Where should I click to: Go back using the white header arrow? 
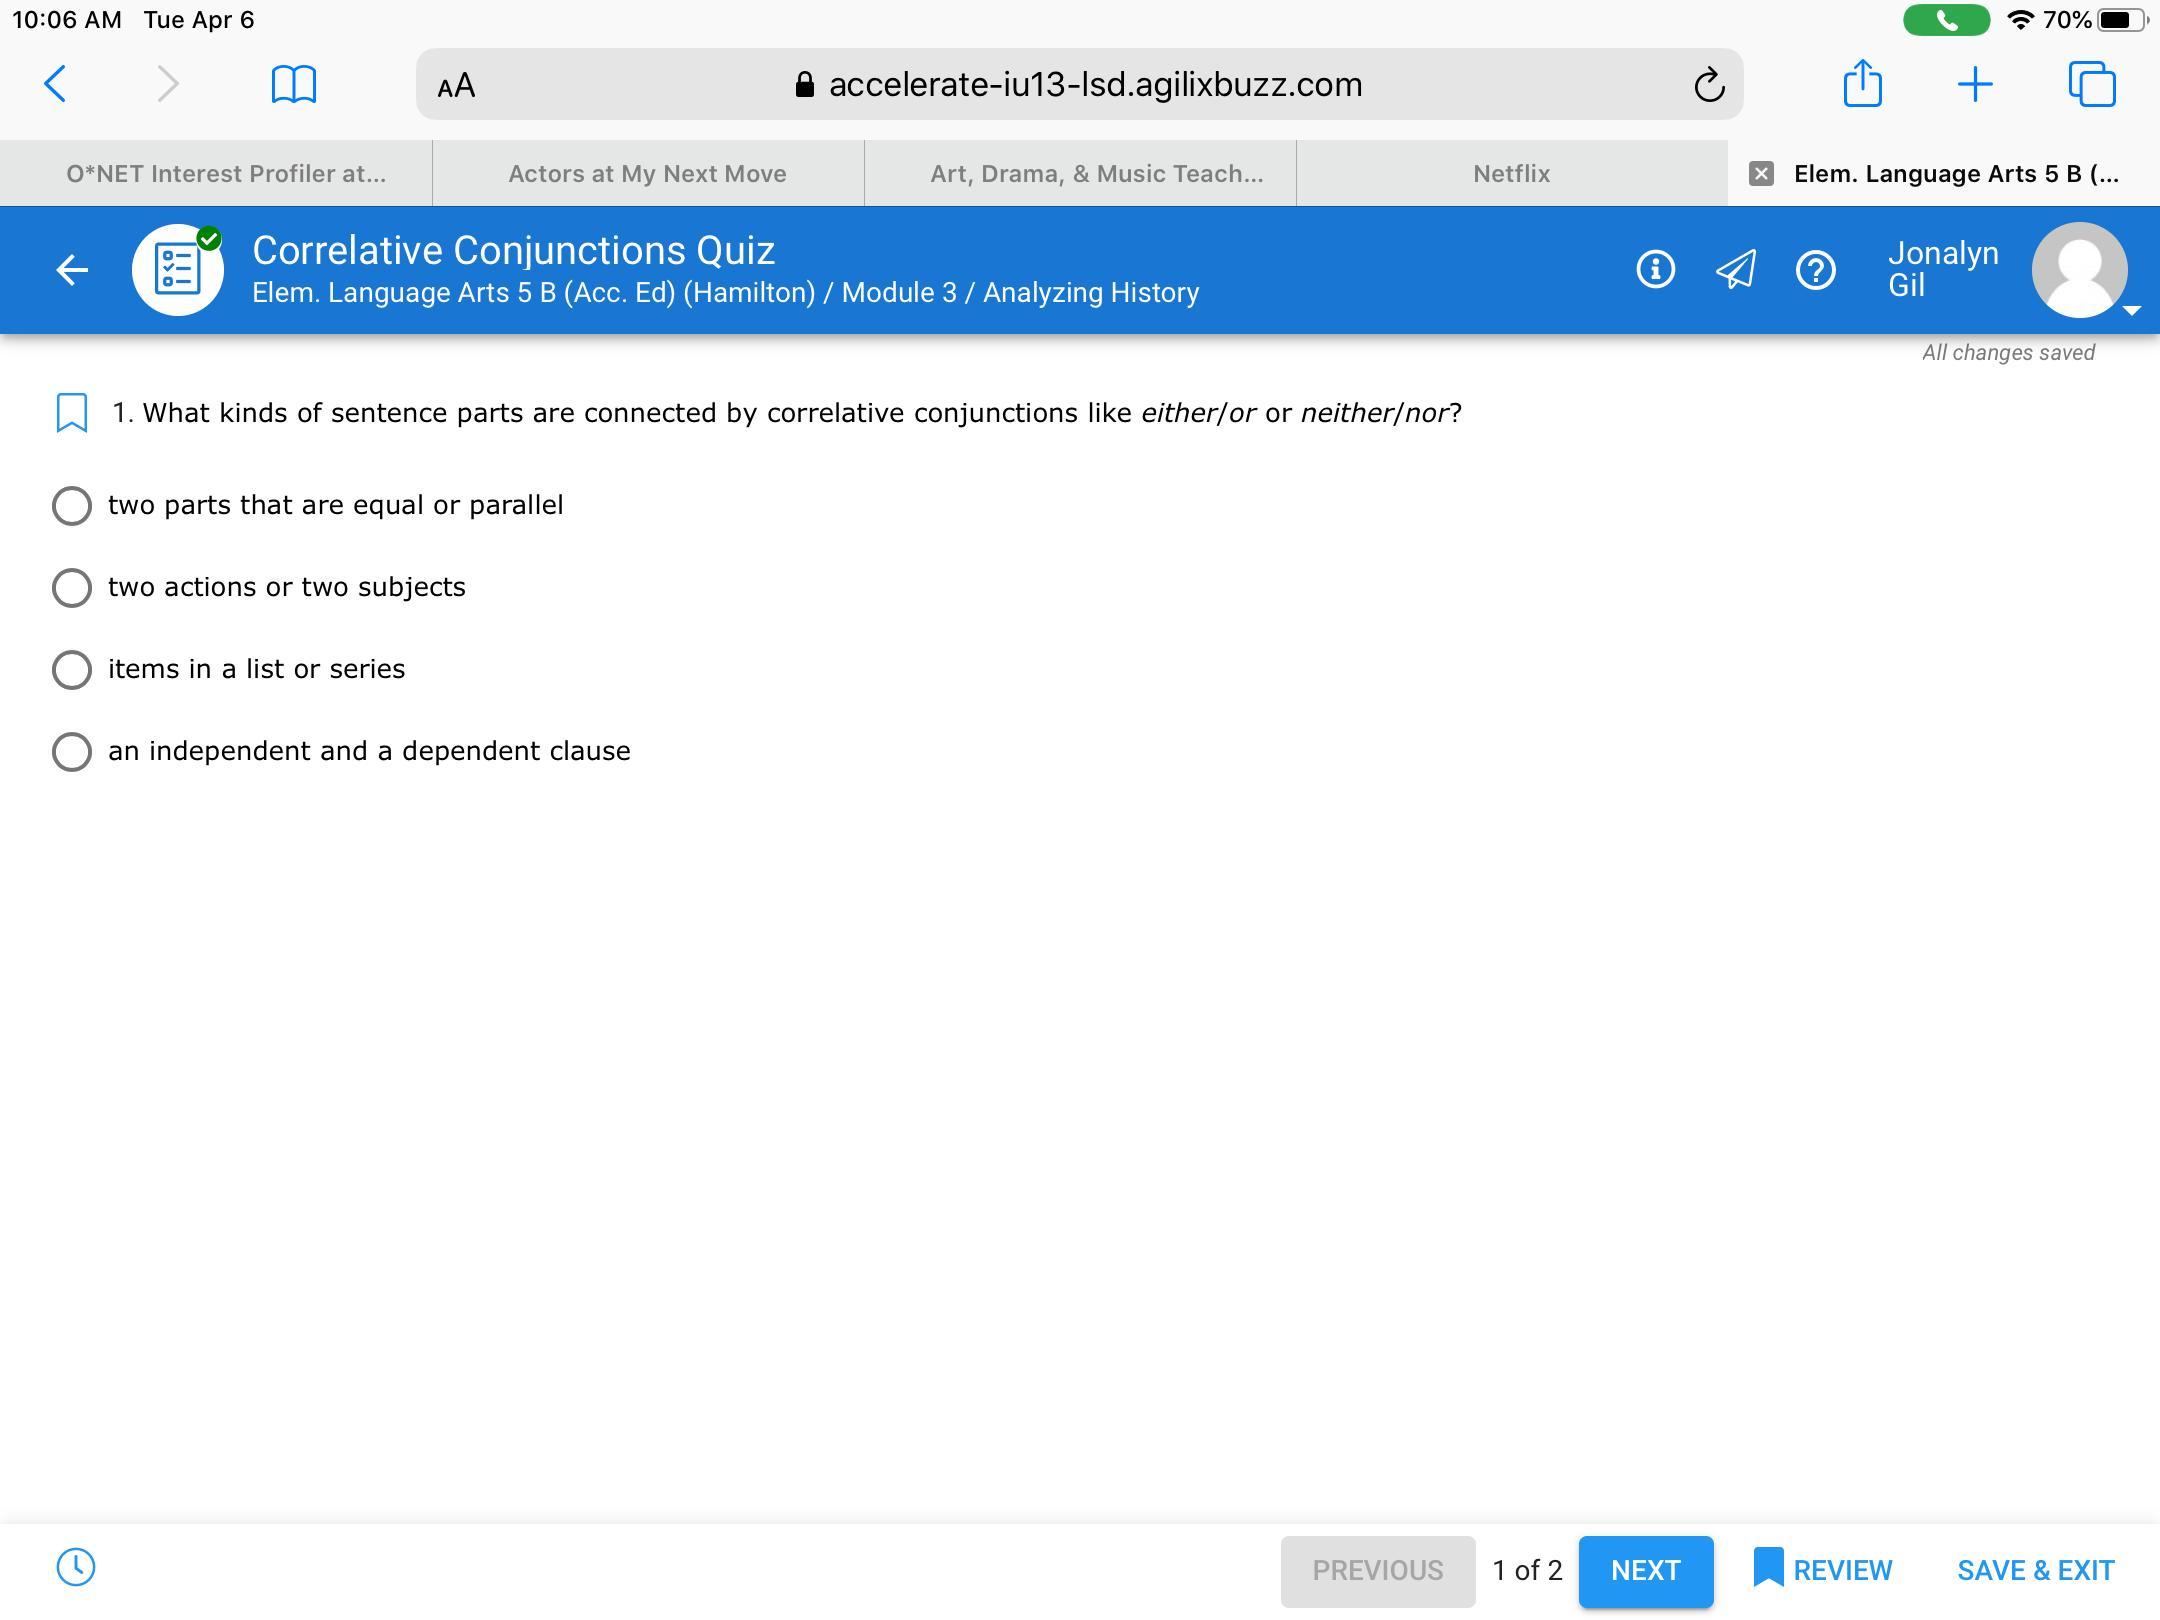72,270
